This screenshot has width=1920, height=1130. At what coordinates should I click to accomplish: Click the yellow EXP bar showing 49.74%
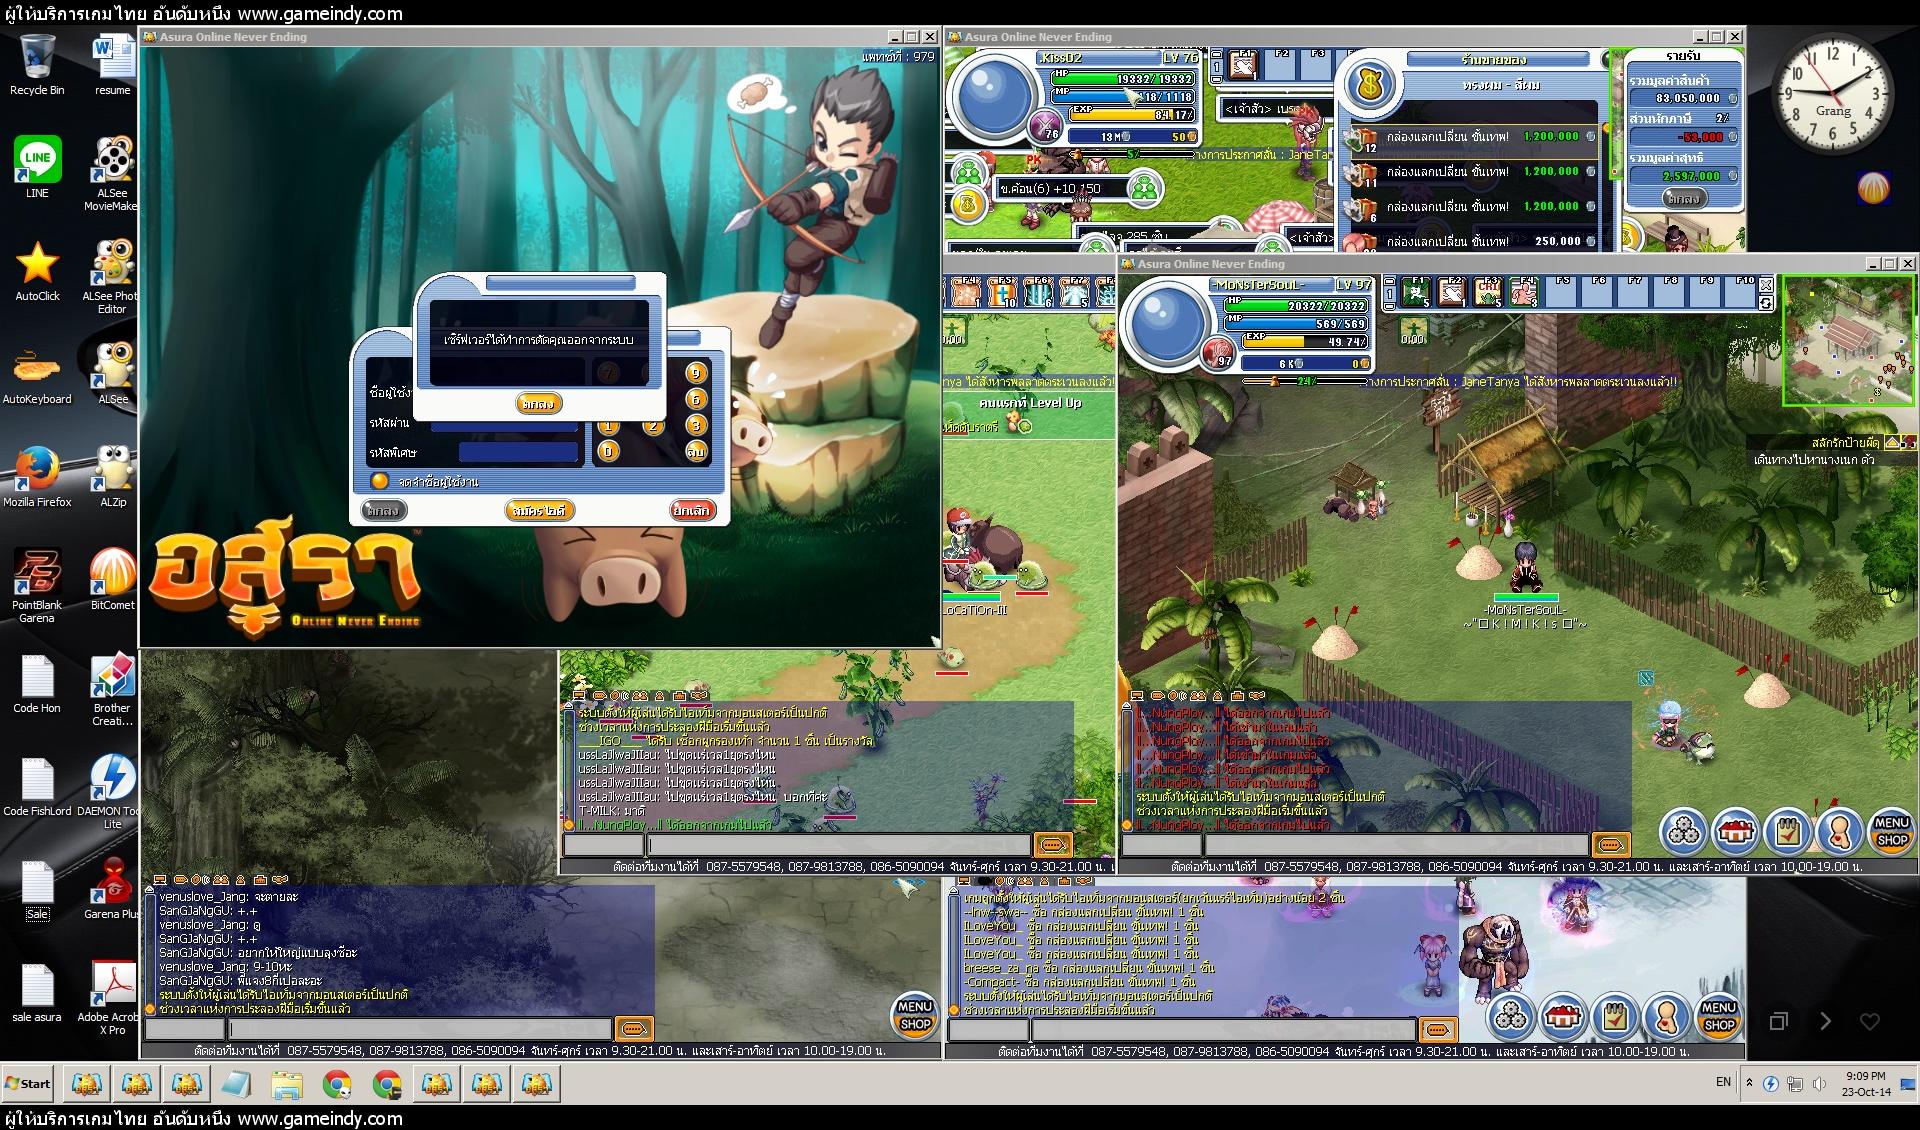(x=1305, y=341)
